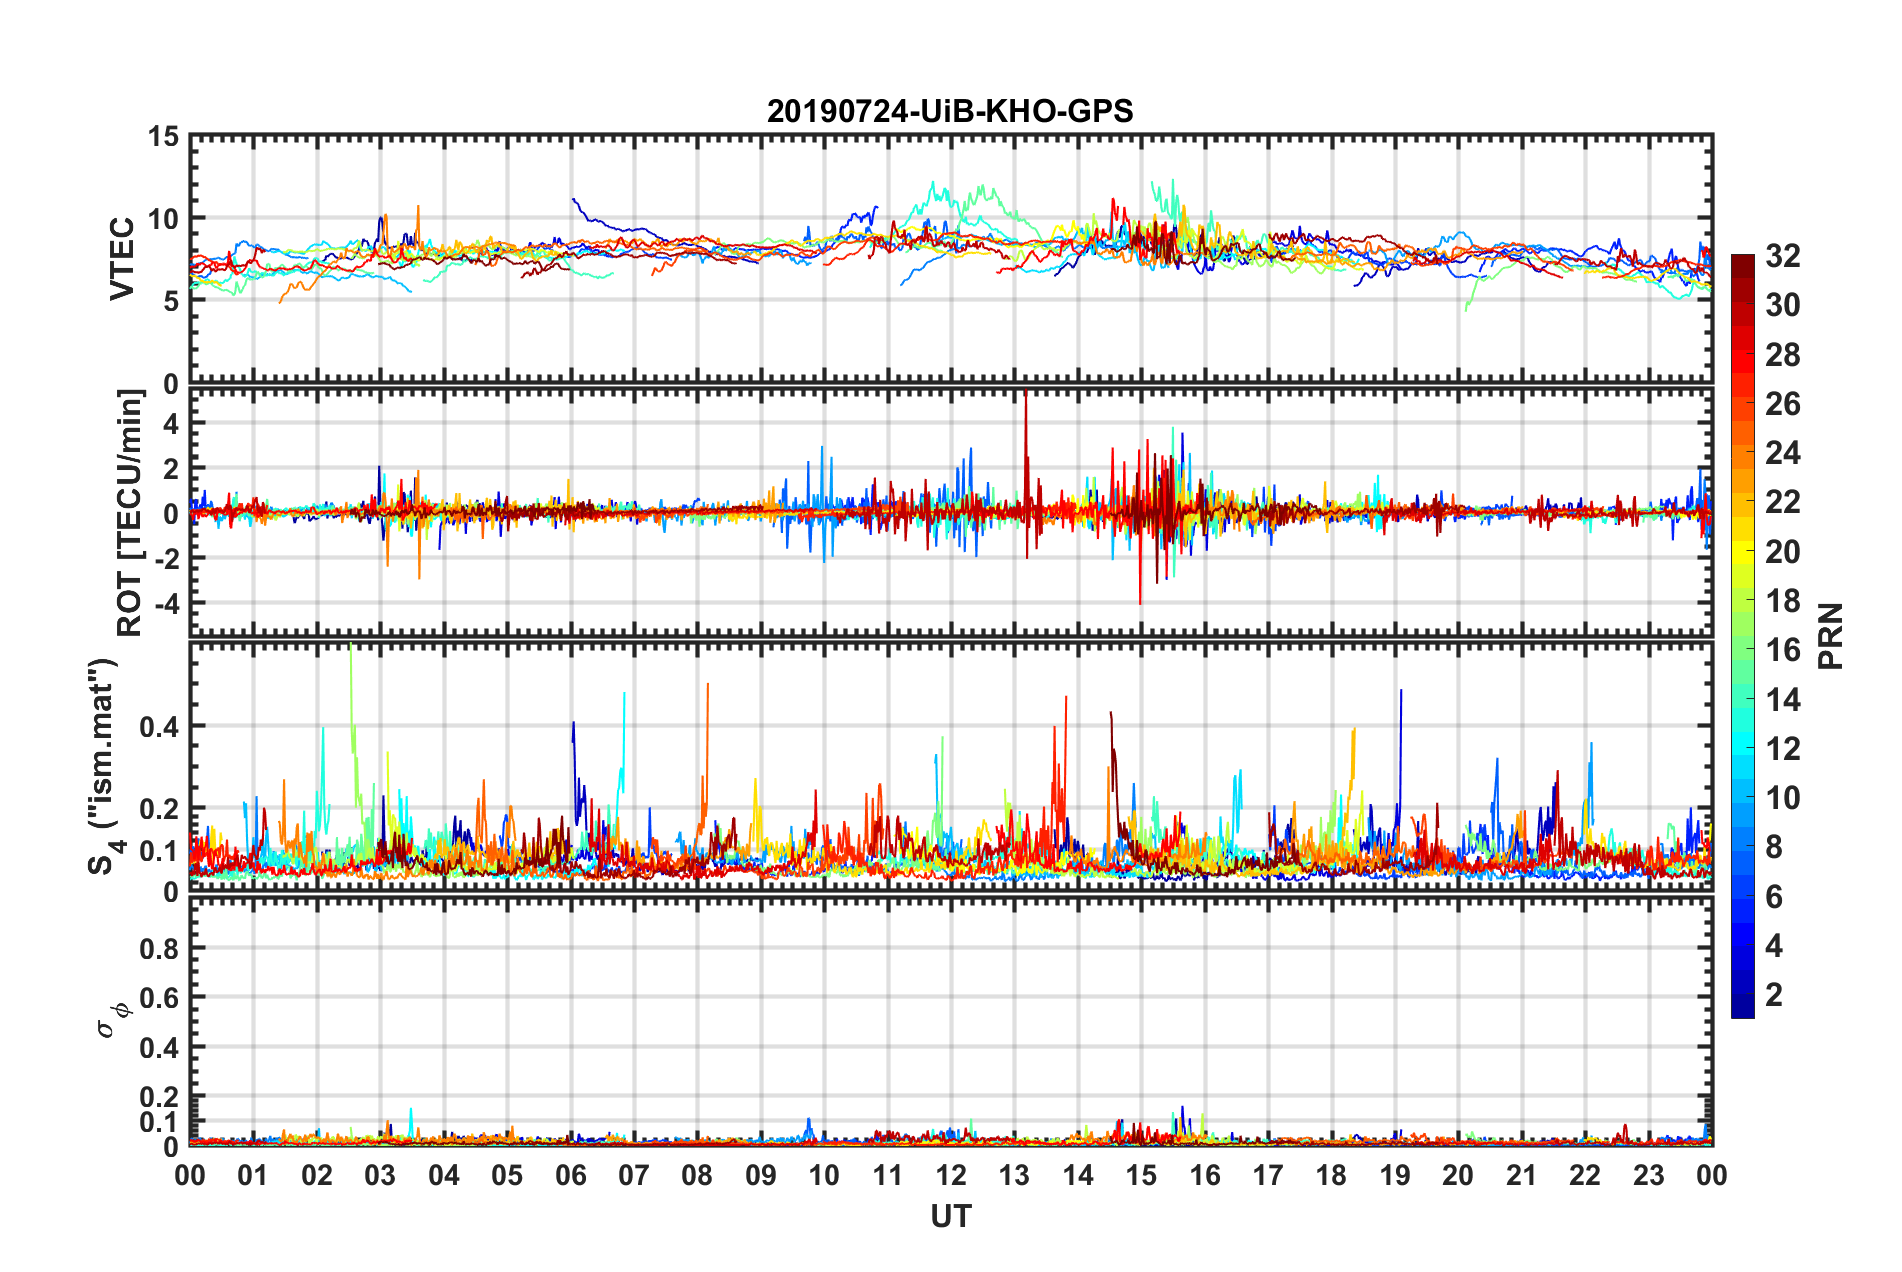Image resolution: width=1902 pixels, height=1272 pixels.
Task: Click the VTEC blue trace start near 06 UT
Action: (574, 200)
